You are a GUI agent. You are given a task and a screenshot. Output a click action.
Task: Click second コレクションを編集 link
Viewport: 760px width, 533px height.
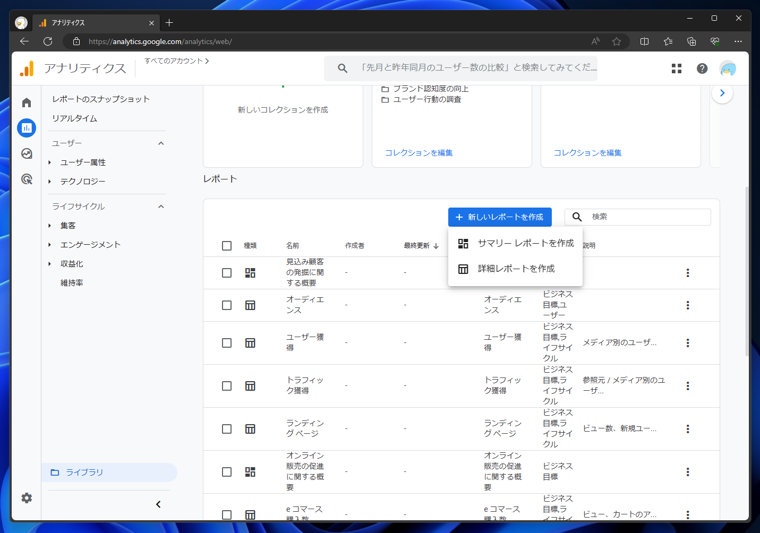[x=587, y=153]
